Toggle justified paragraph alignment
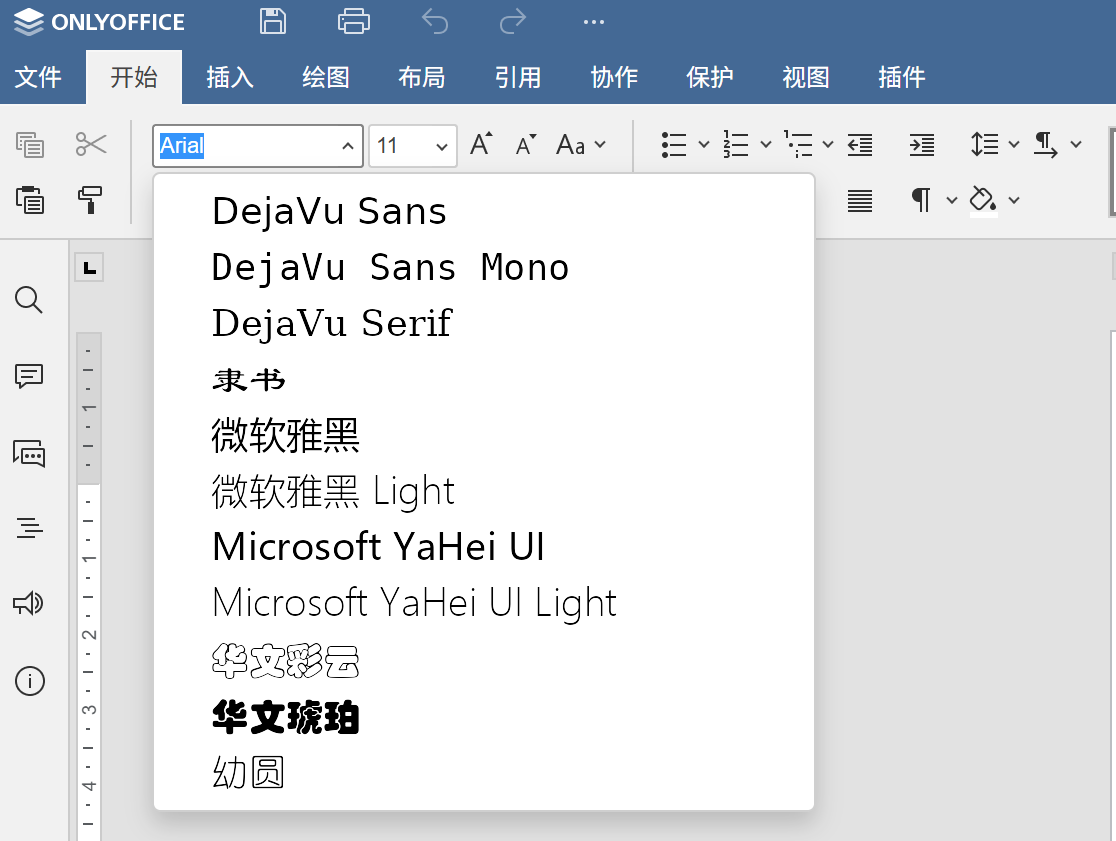The width and height of the screenshot is (1116, 841). point(860,200)
